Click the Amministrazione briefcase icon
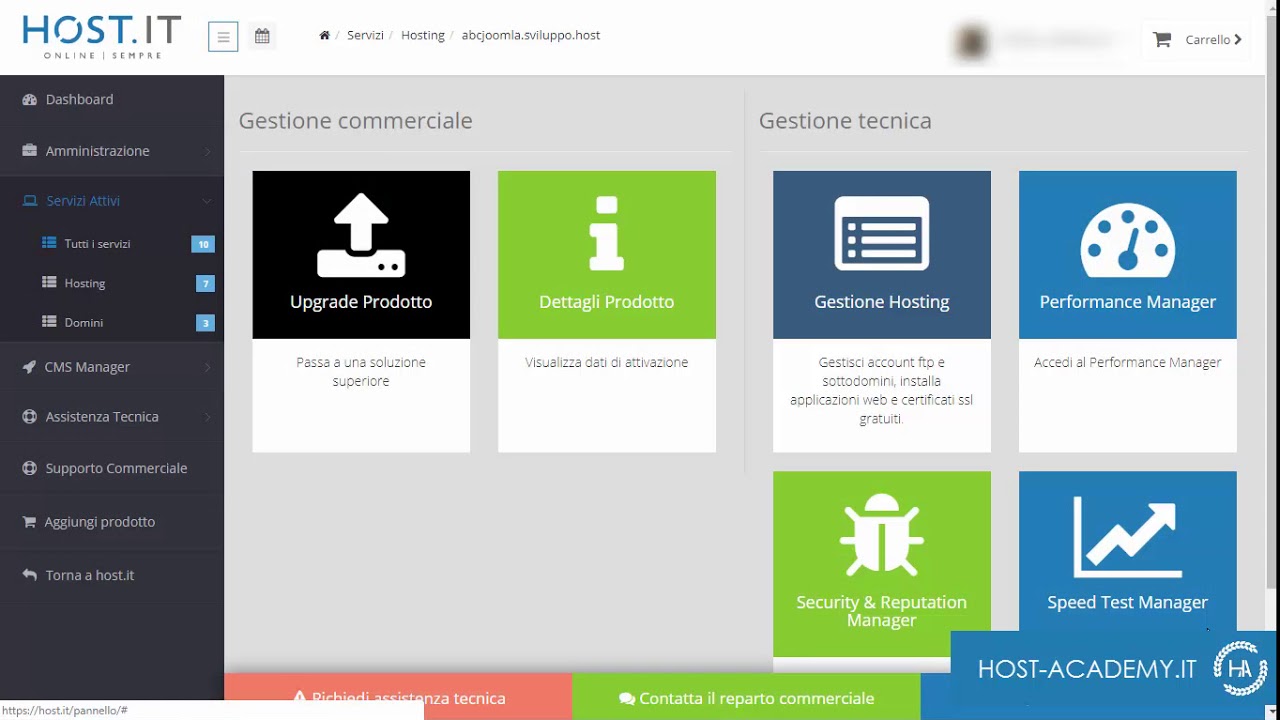 tap(29, 150)
